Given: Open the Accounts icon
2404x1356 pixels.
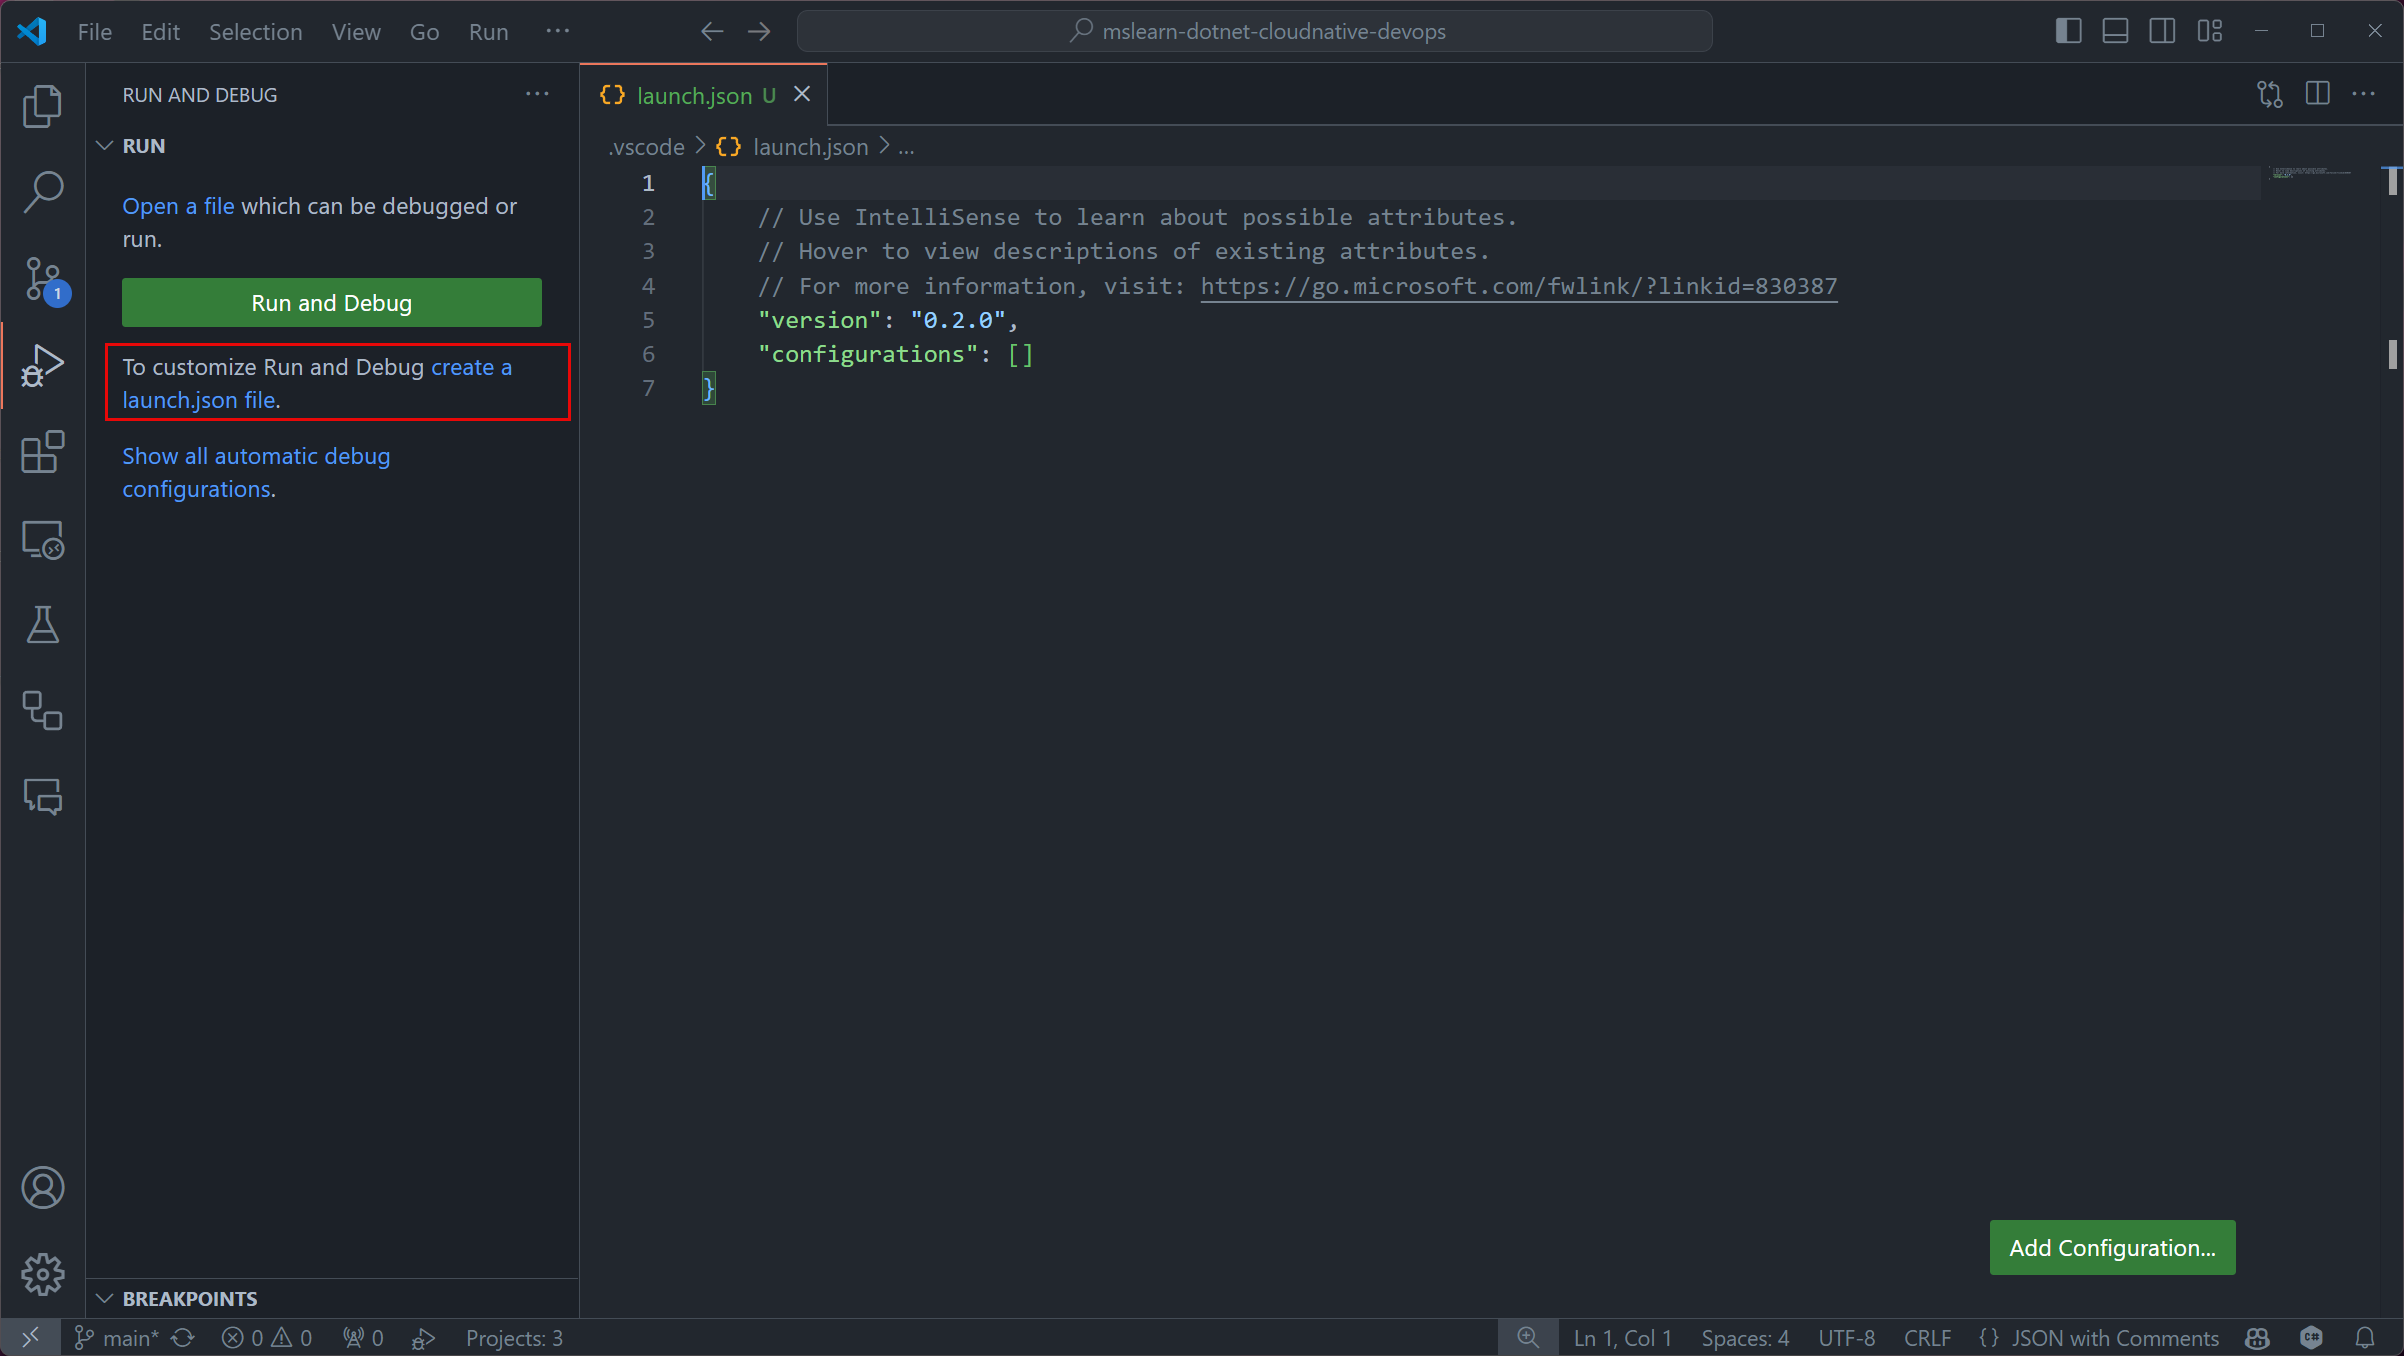Looking at the screenshot, I should tap(42, 1188).
